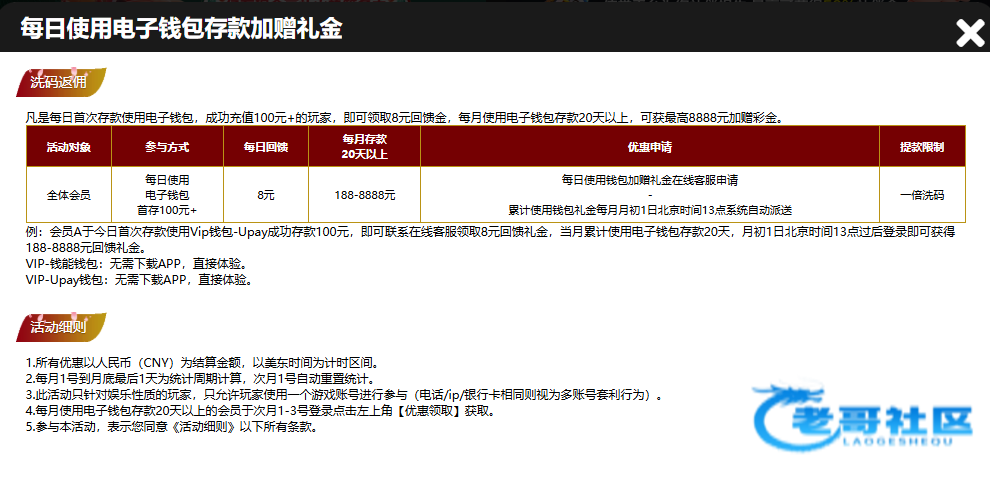
Task: Click the 一倍洗码 withdrawal limit cell
Action: point(921,195)
